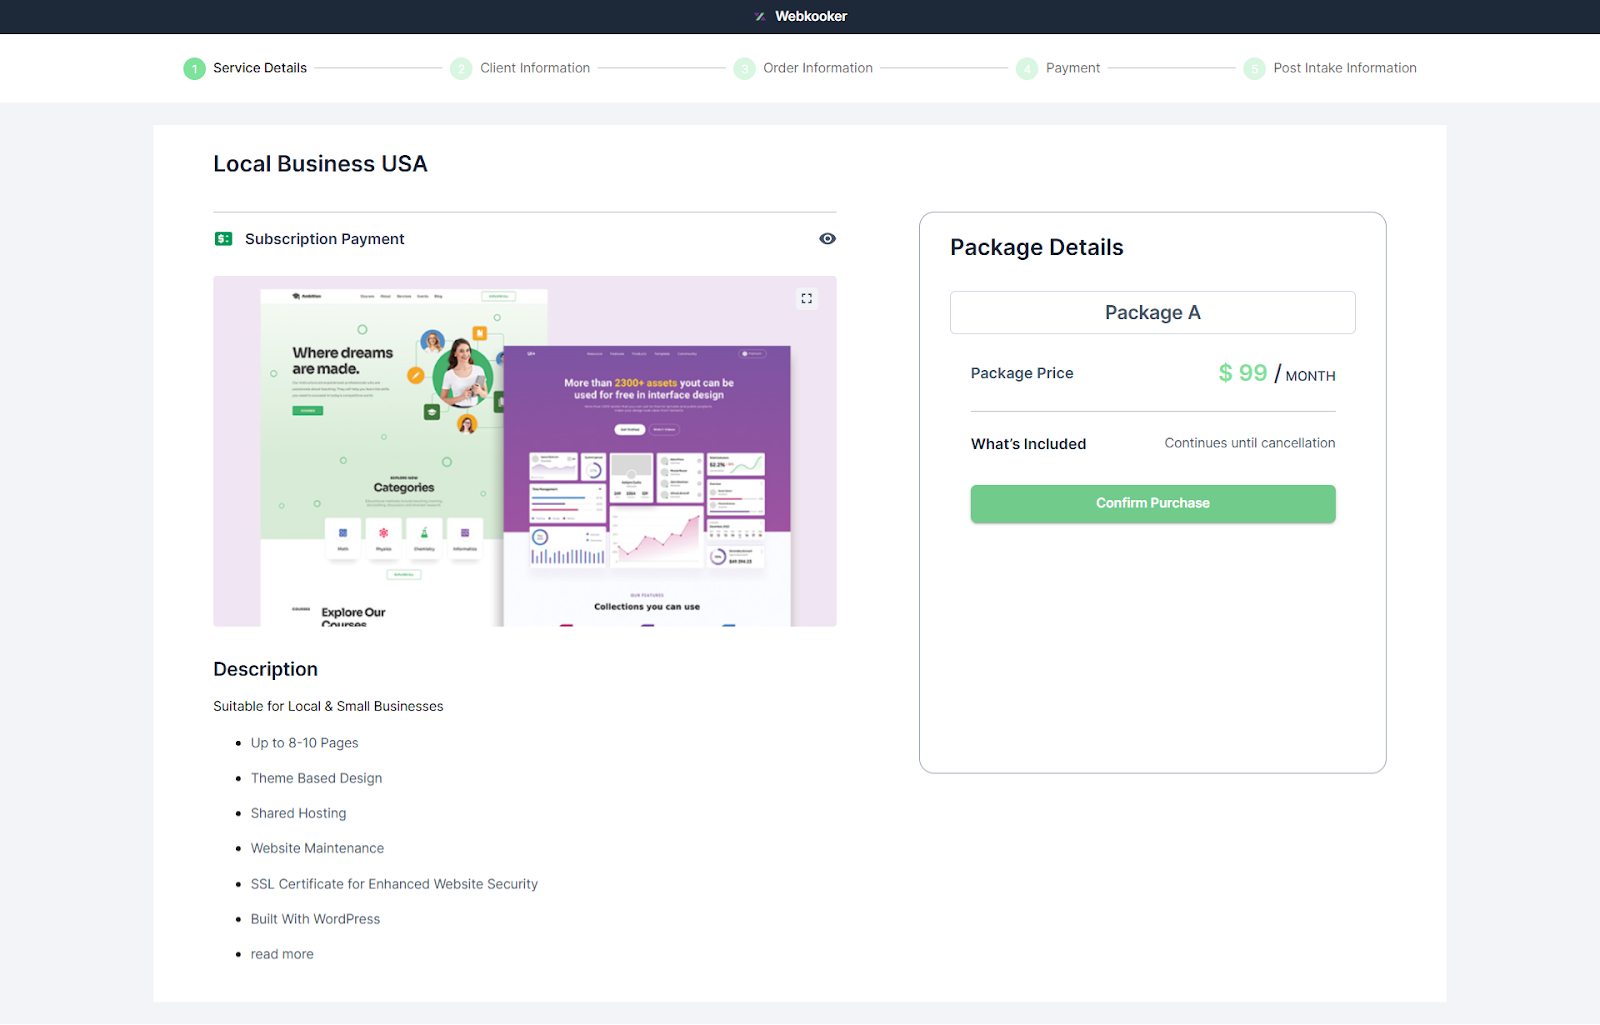Select step 4 Payment circle icon

(x=1027, y=68)
